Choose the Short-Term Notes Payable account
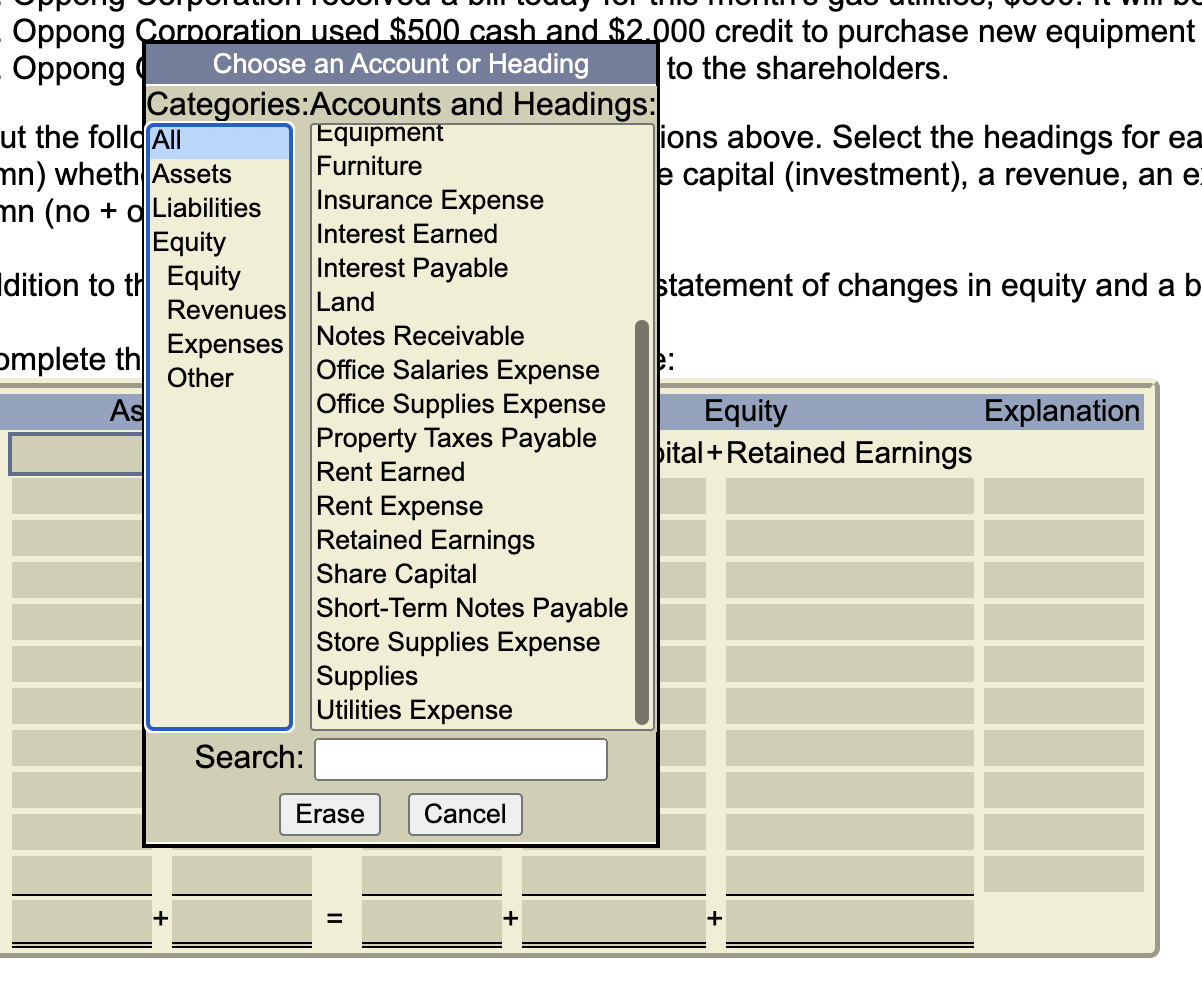Image resolution: width=1202 pixels, height=986 pixels. coord(474,608)
